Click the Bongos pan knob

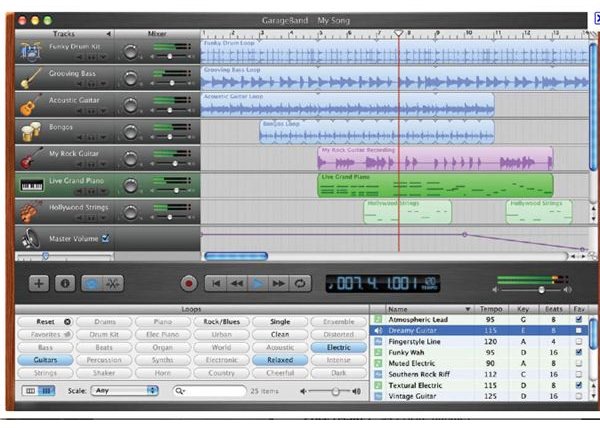pyautogui.click(x=130, y=132)
